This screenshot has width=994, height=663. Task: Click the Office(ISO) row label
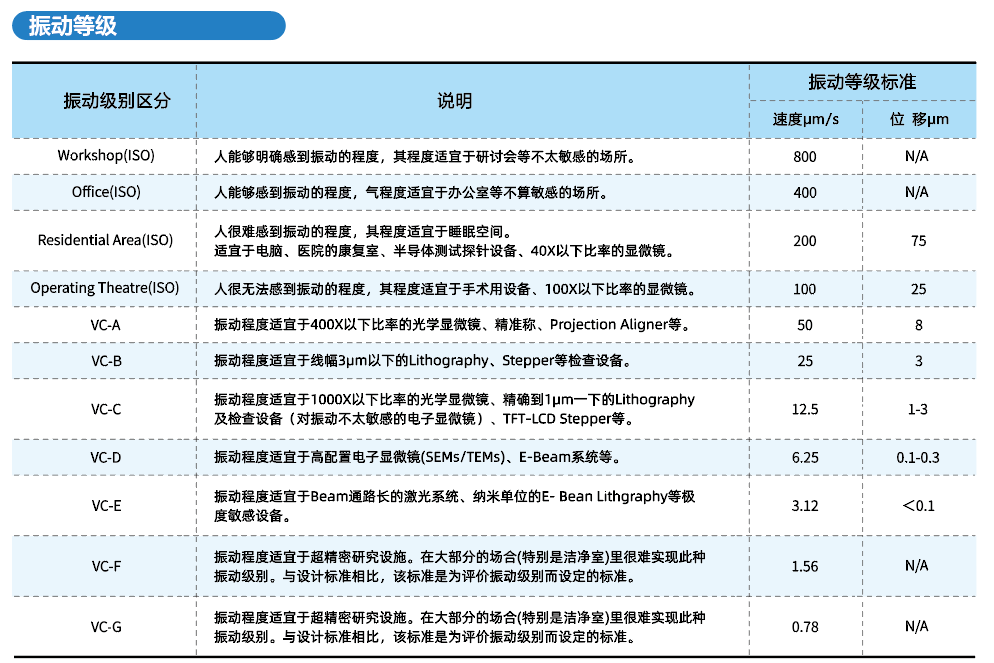(106, 192)
